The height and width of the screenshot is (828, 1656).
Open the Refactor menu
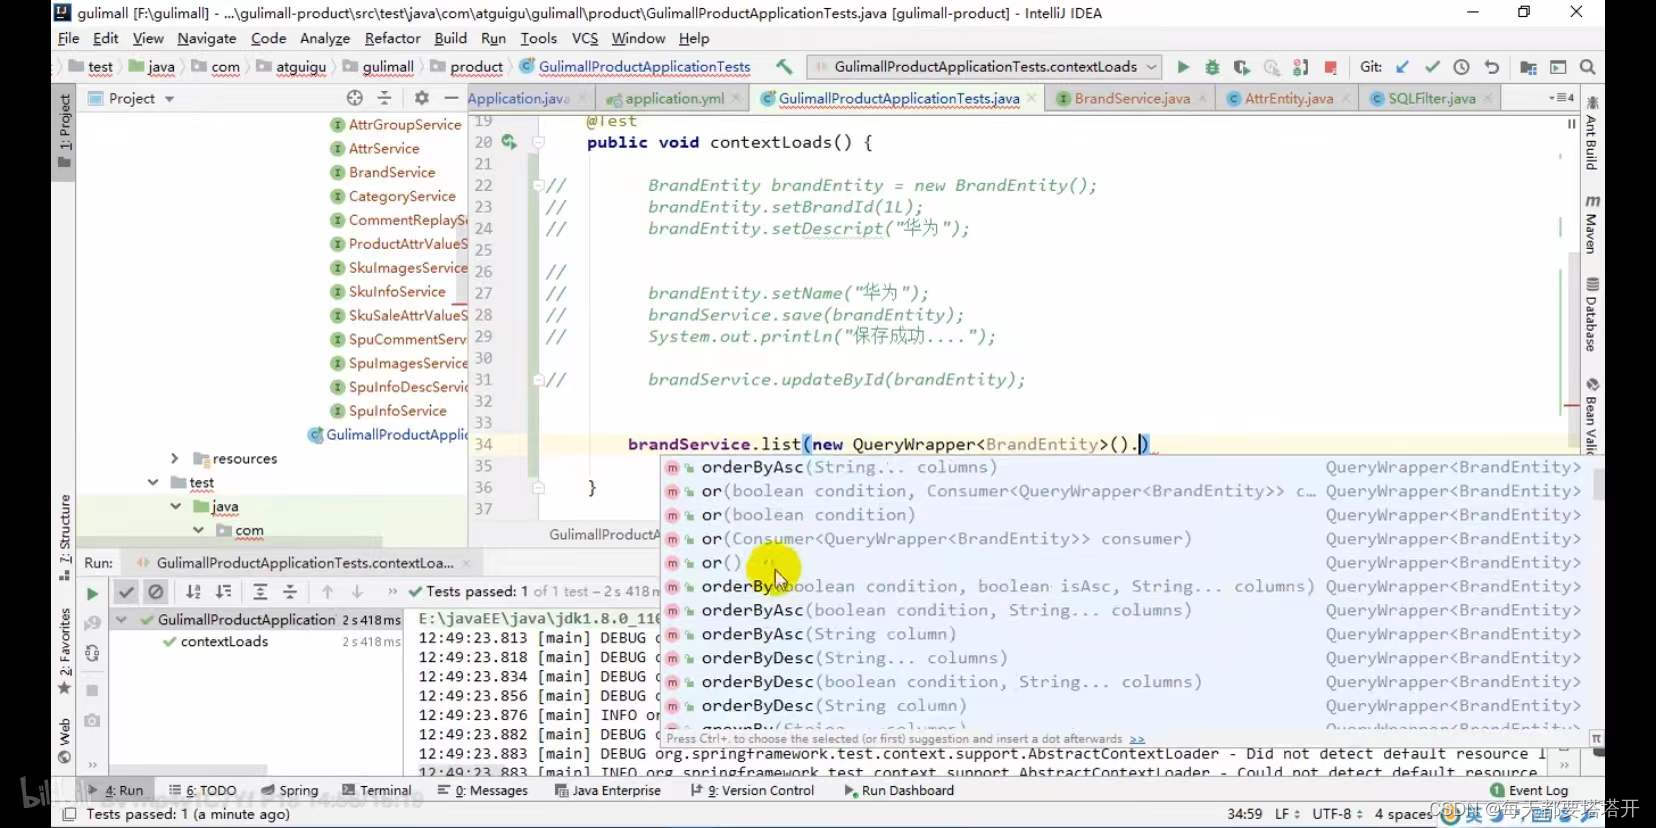pos(392,38)
